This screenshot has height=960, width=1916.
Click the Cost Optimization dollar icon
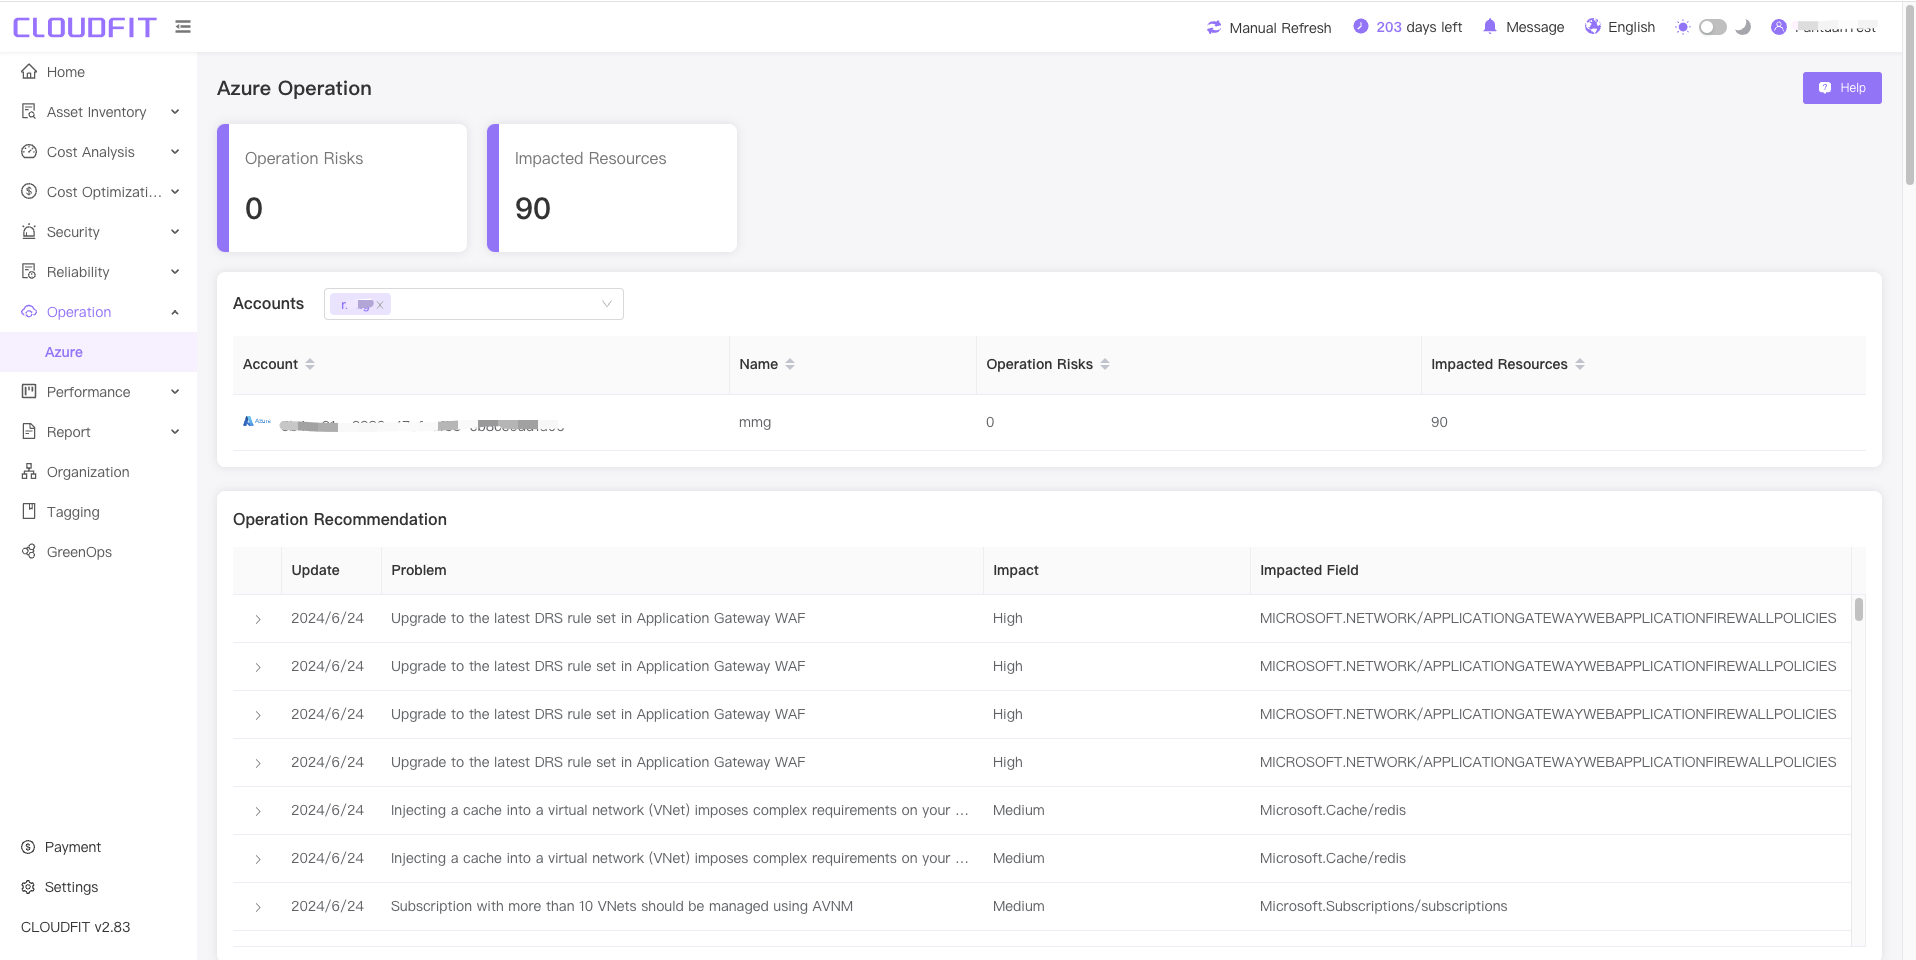click(x=29, y=192)
